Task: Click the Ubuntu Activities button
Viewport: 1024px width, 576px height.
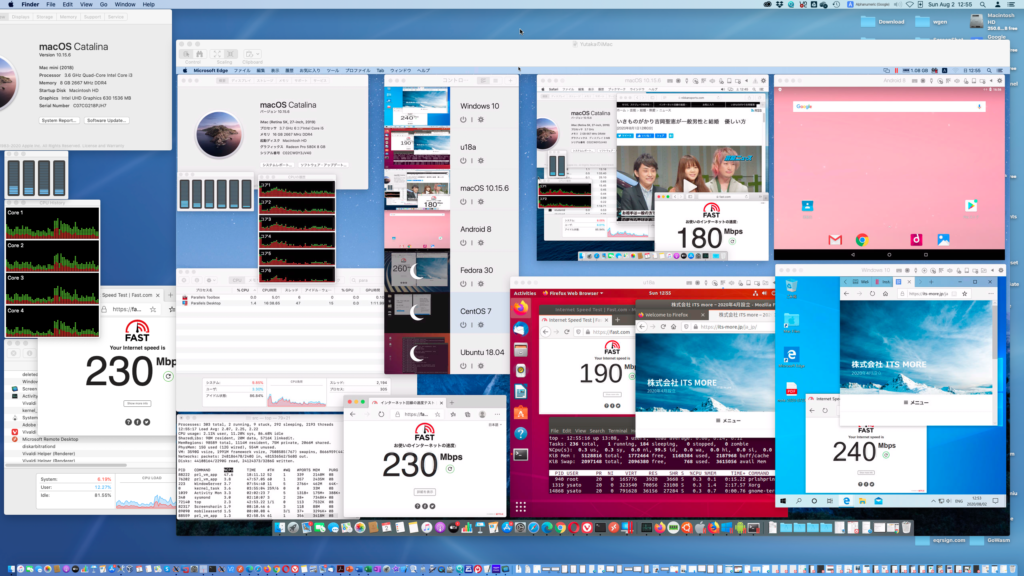Action: 525,293
